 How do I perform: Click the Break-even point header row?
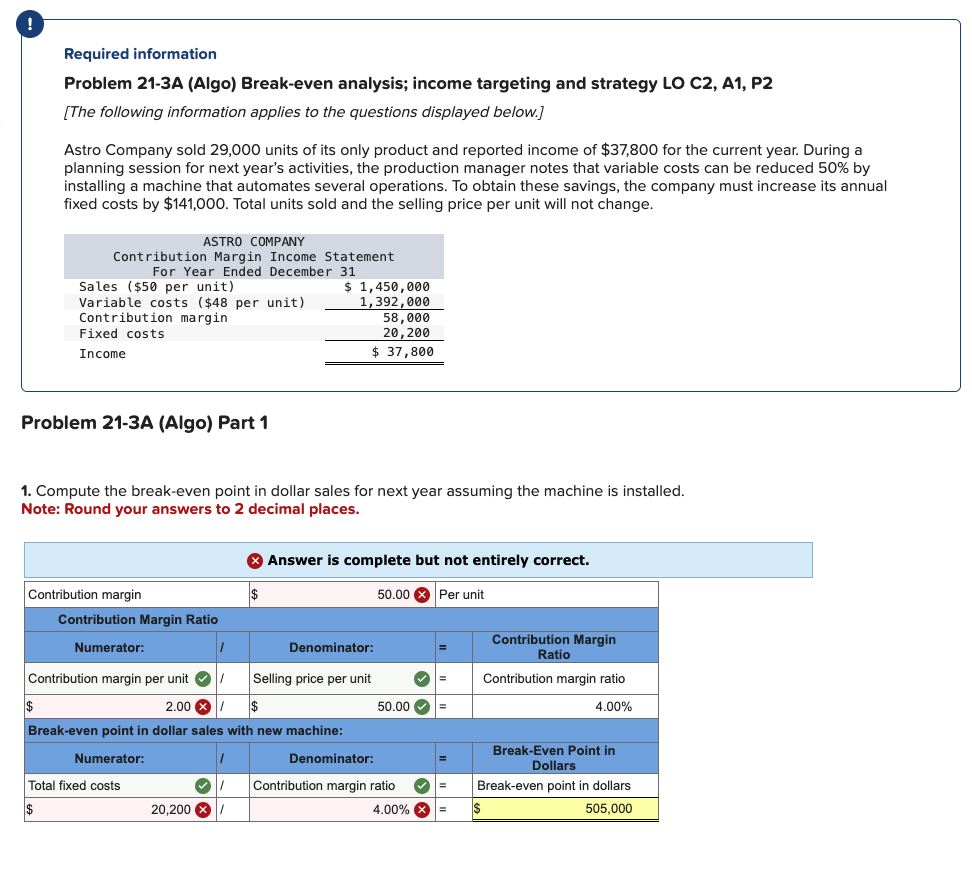click(180, 731)
